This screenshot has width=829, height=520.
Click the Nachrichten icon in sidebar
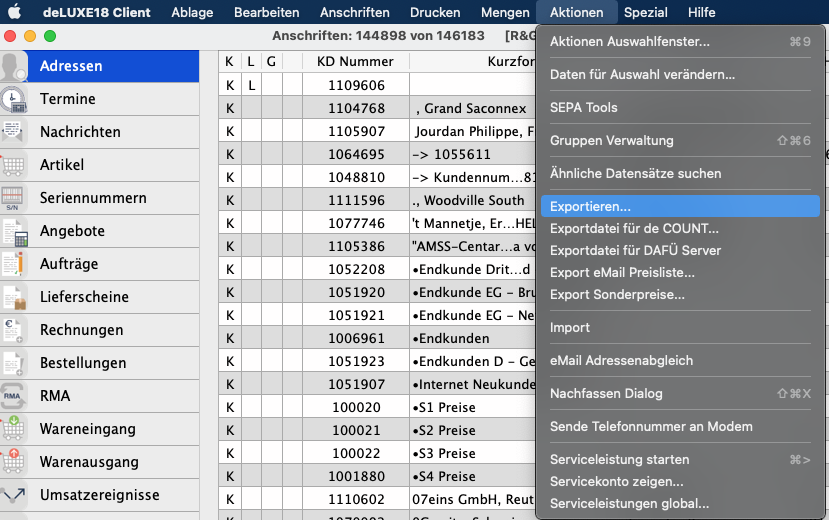(x=14, y=132)
